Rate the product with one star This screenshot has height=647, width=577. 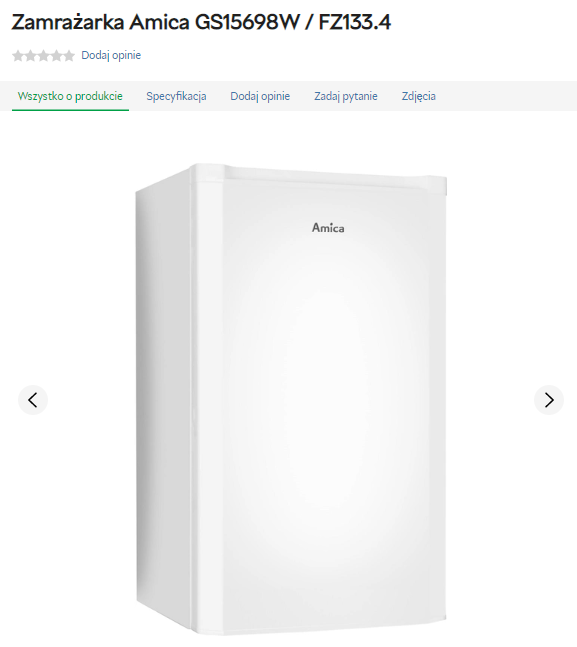click(18, 55)
